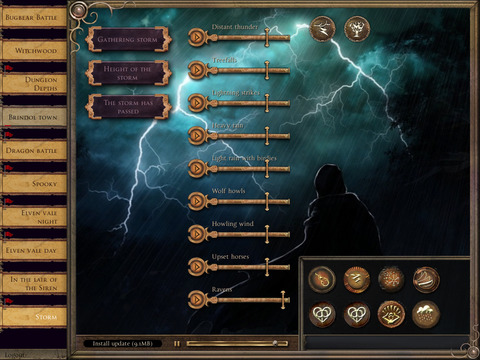The width and height of the screenshot is (480, 360).
Task: Trigger the tree one-shot medallion at top
Action: (357, 29)
